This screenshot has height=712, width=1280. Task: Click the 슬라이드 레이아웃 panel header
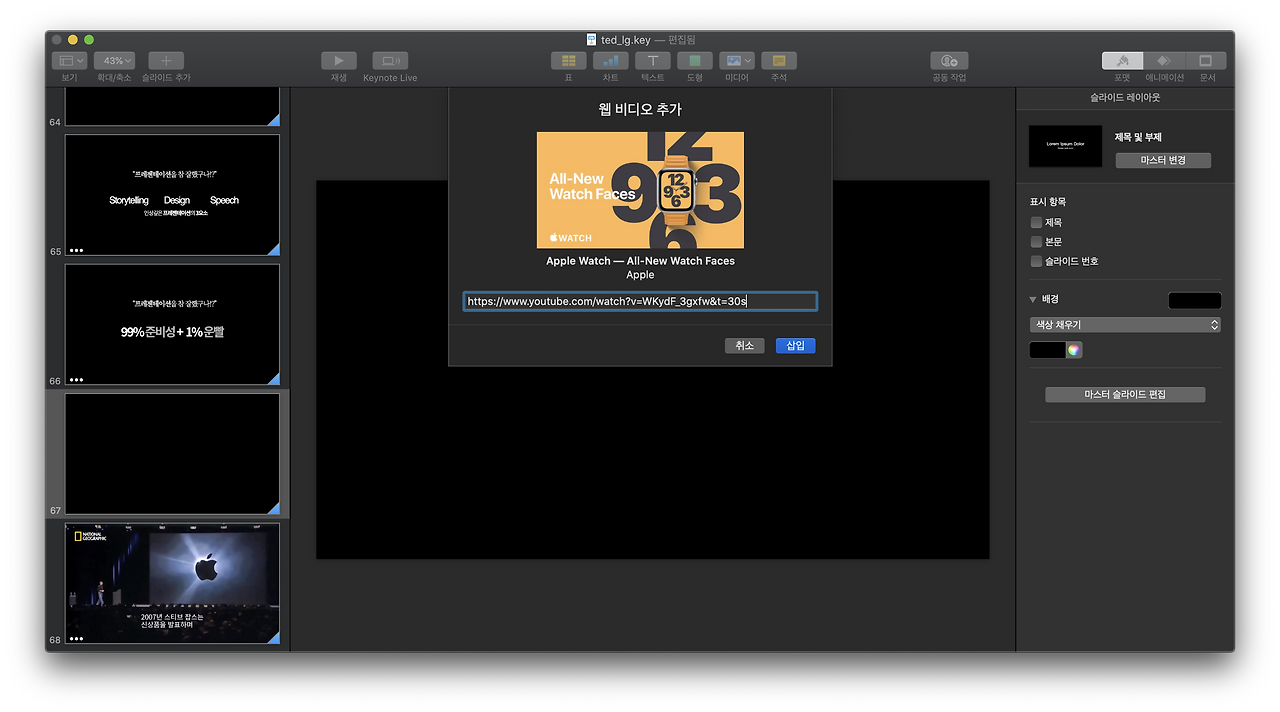pos(1125,98)
